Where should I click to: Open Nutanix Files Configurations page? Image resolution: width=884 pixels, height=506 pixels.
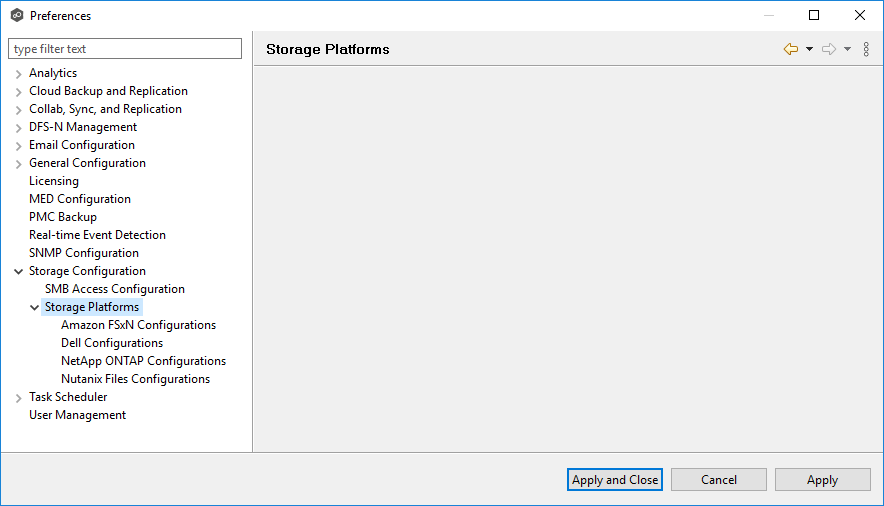click(x=135, y=379)
